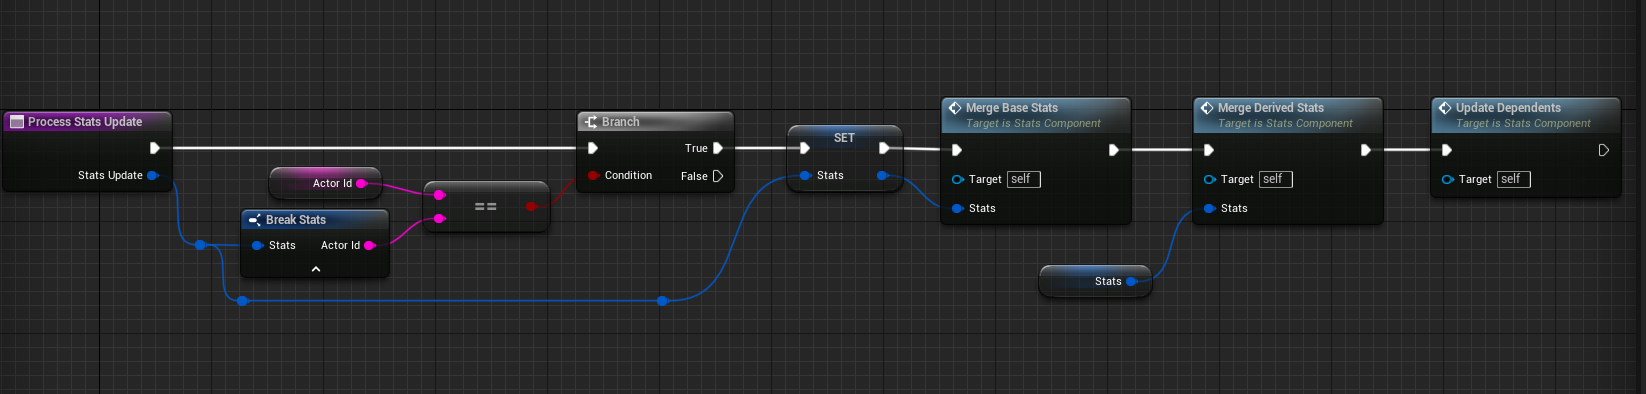Click the red boolean output pin of equals node
The image size is (1646, 394).
click(x=531, y=207)
